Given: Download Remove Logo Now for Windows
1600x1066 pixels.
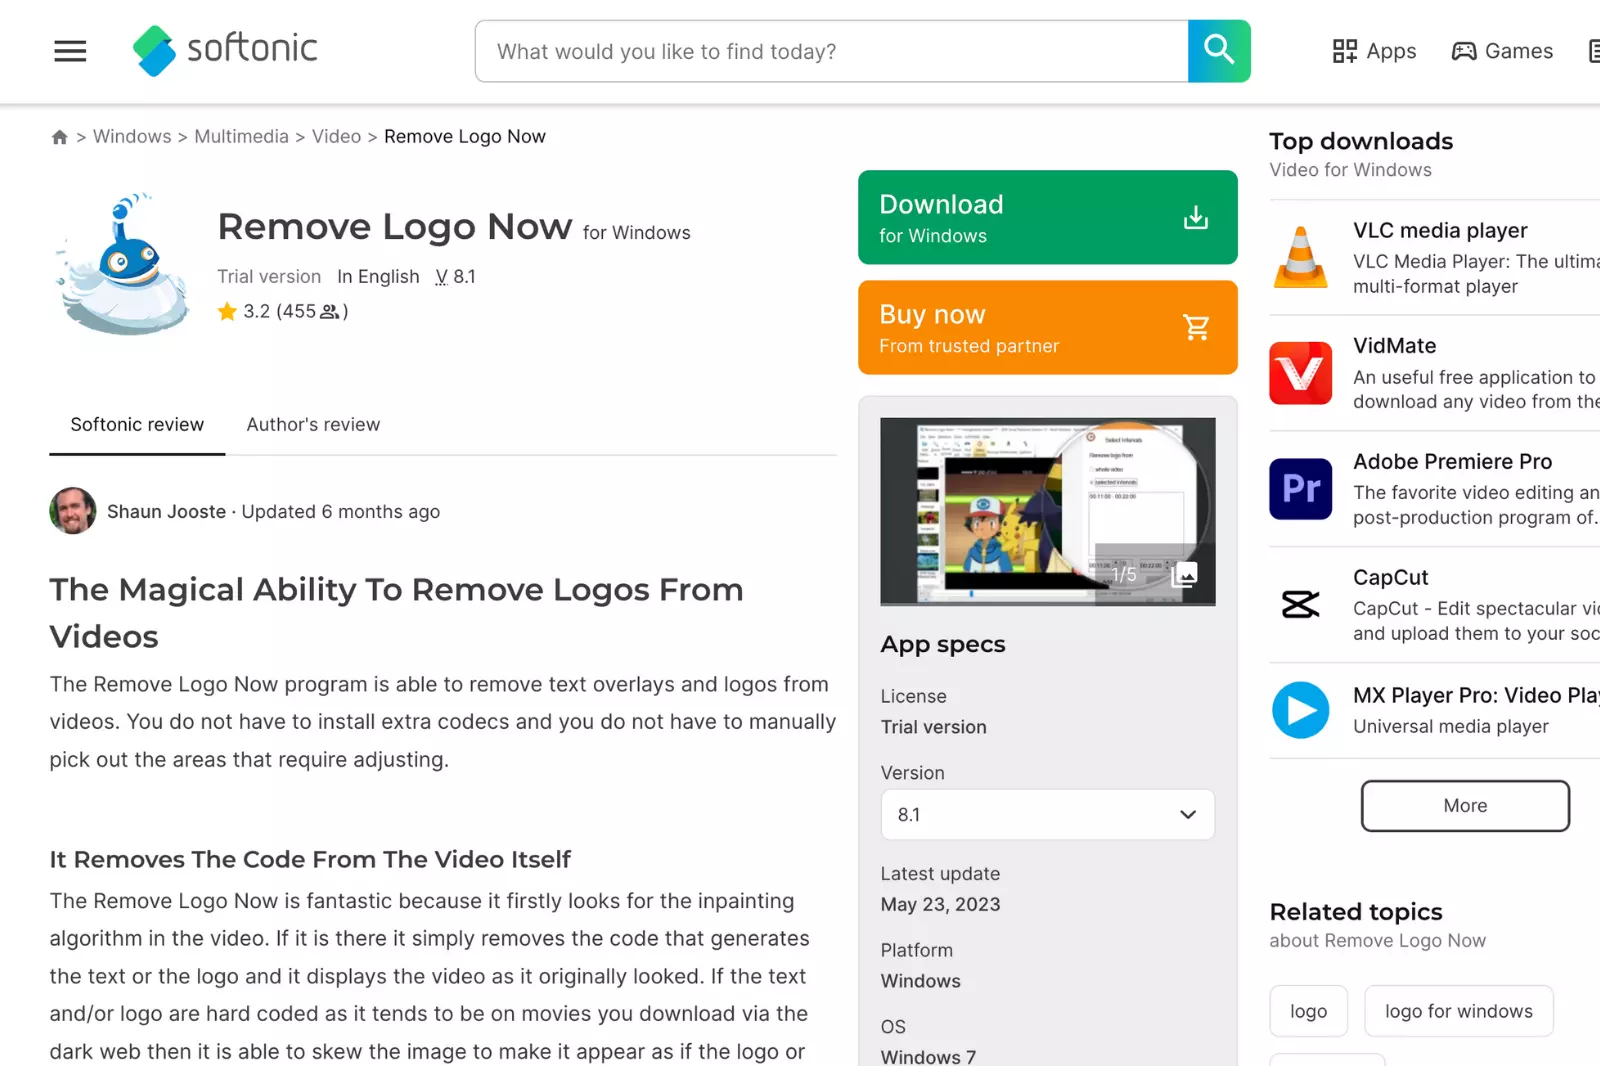Looking at the screenshot, I should click(x=1048, y=217).
